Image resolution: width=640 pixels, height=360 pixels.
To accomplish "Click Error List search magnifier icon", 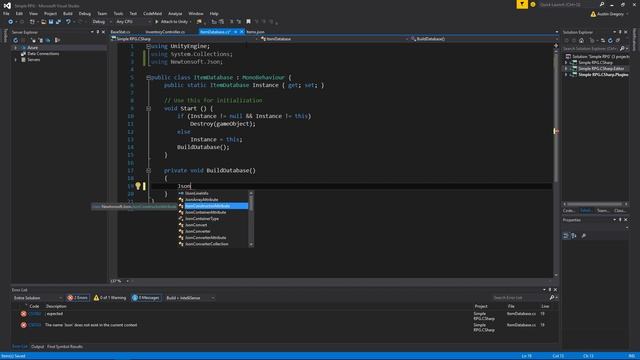I will 552,298.
